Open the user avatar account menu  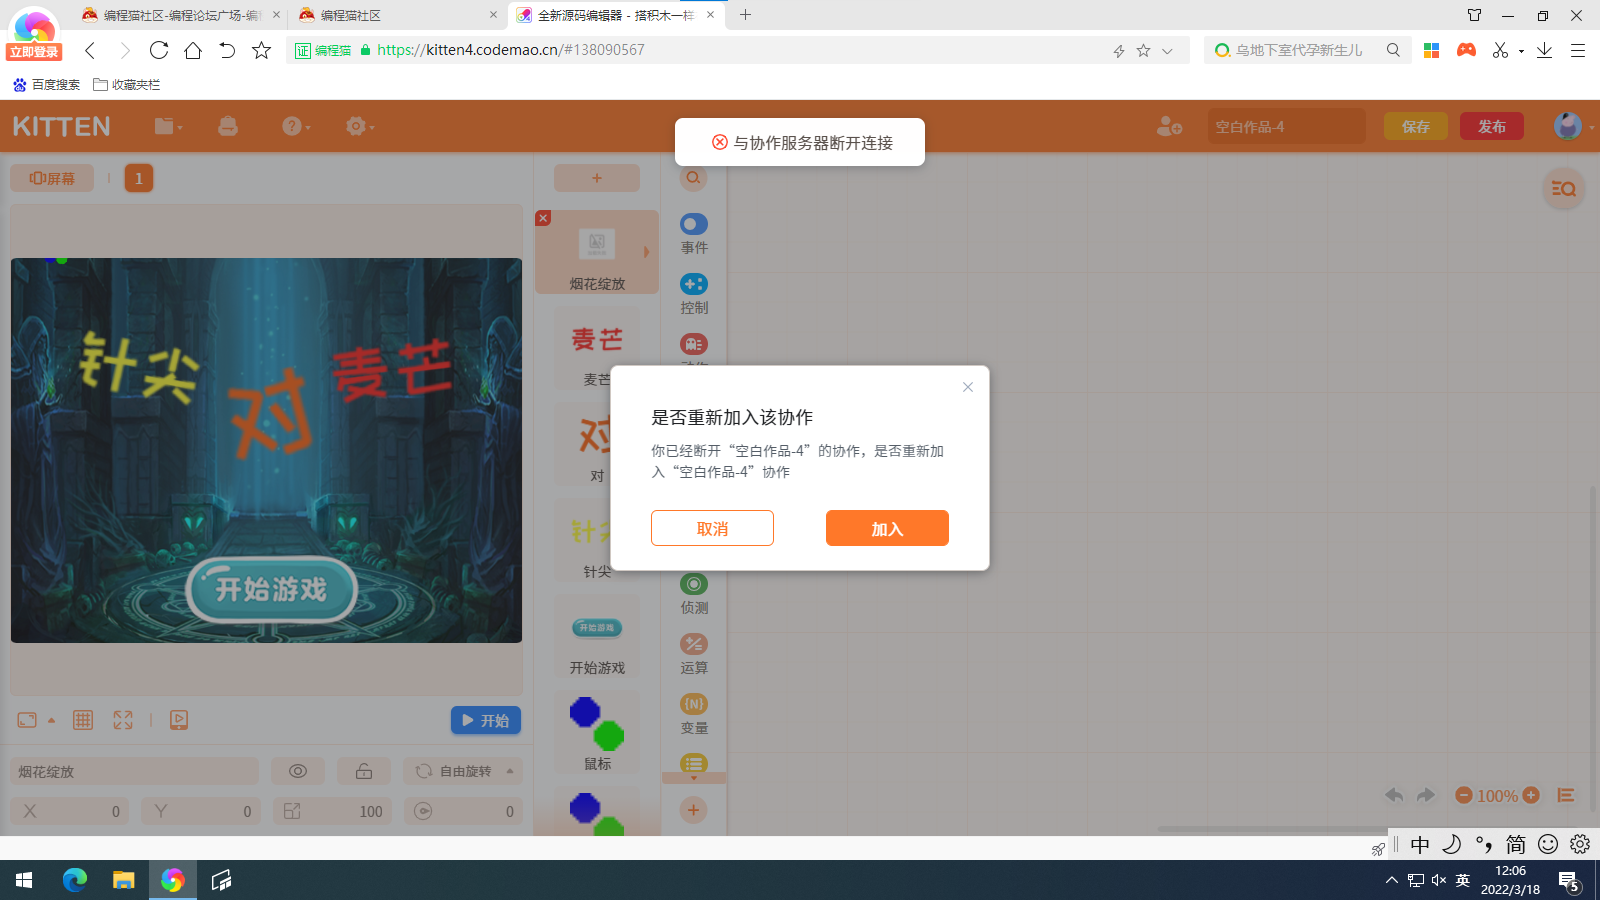1569,126
